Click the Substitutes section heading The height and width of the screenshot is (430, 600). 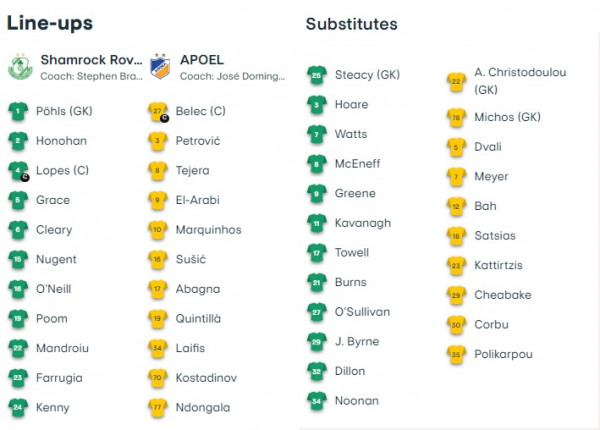click(x=352, y=24)
